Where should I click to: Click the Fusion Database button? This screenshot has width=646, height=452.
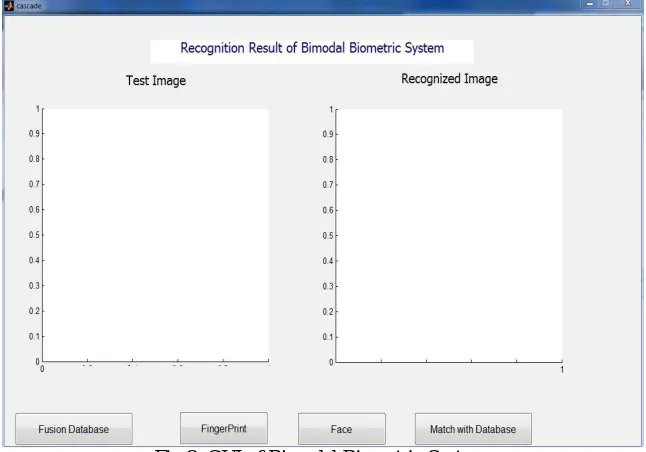[x=74, y=429]
